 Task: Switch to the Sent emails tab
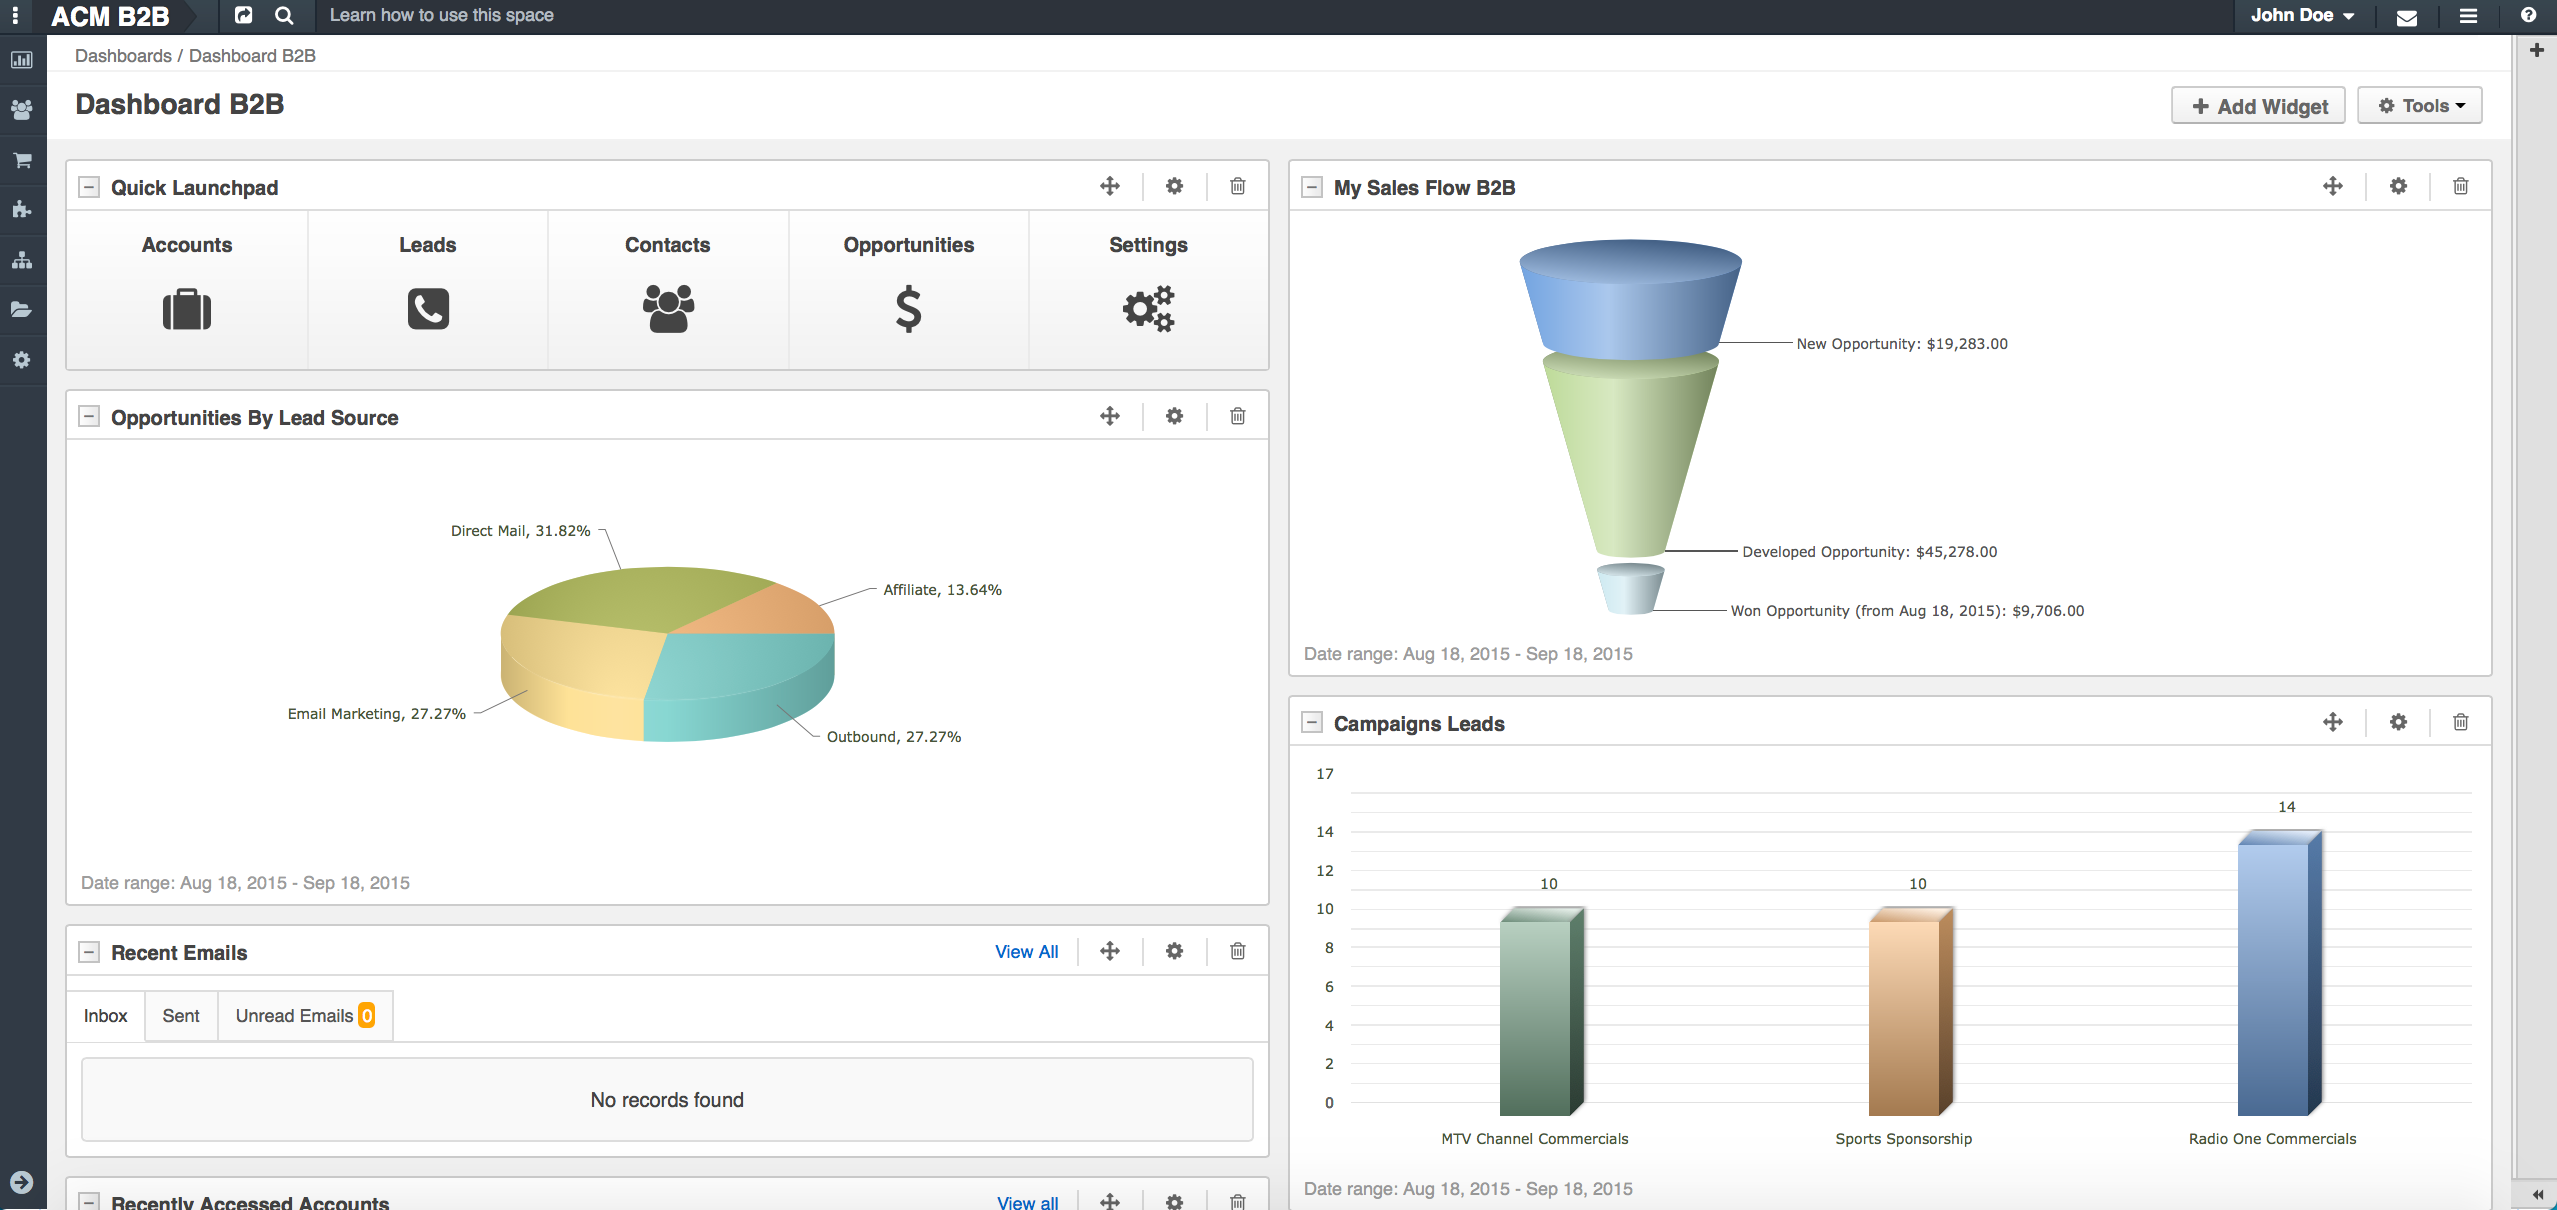[x=181, y=1016]
